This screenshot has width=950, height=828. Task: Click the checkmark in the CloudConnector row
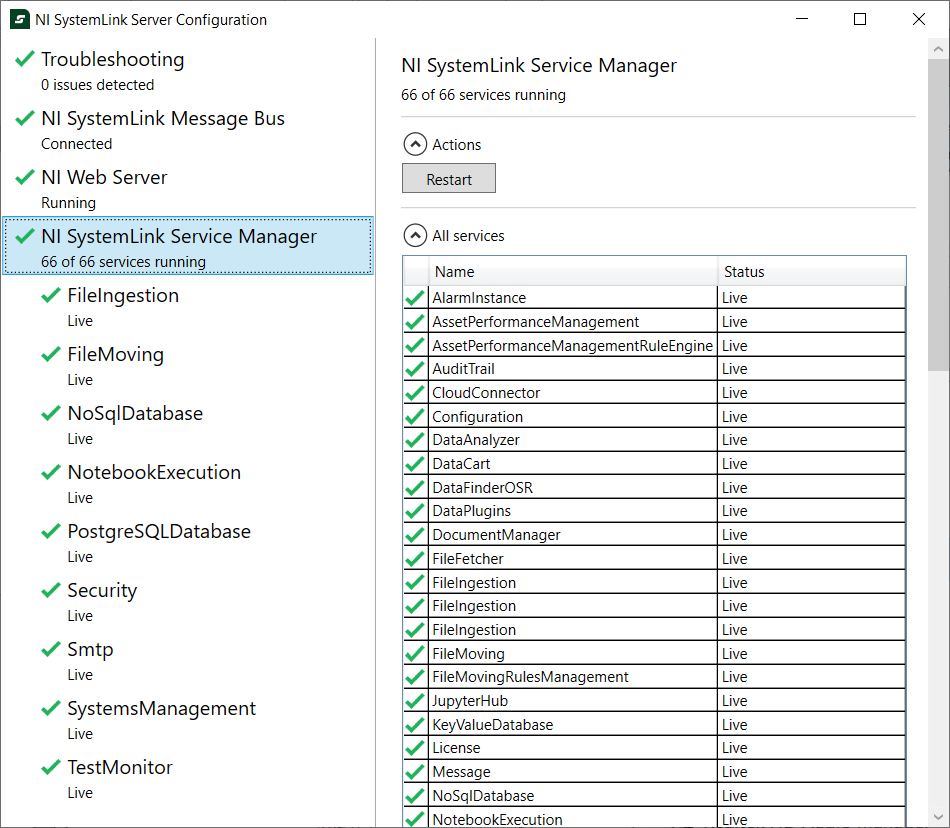tap(415, 393)
